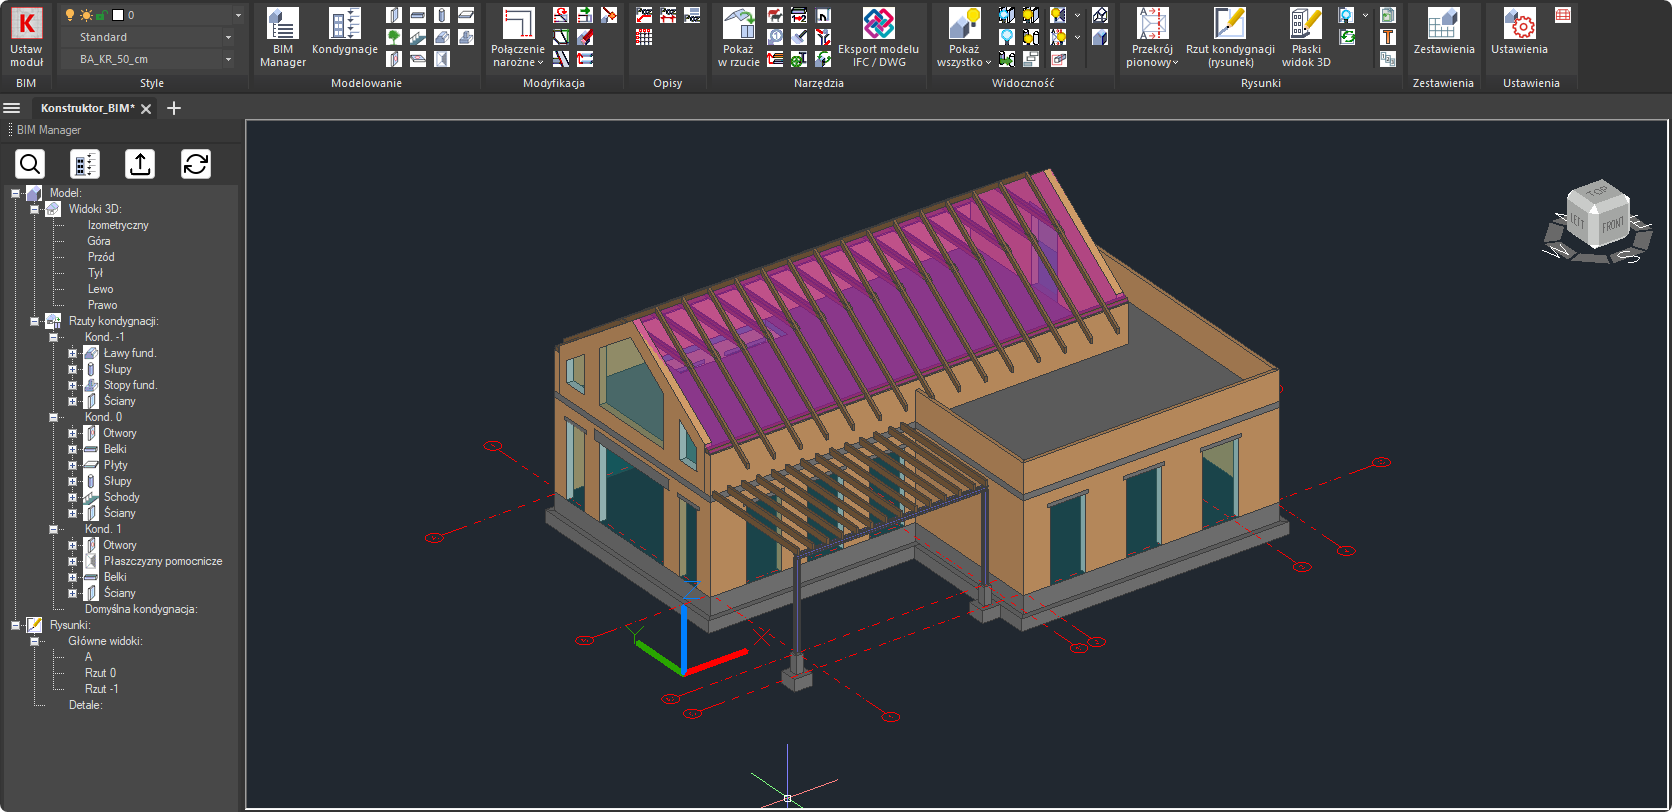The image size is (1672, 812).
Task: Toggle the layer lightbulb on/off icon
Action: (70, 15)
